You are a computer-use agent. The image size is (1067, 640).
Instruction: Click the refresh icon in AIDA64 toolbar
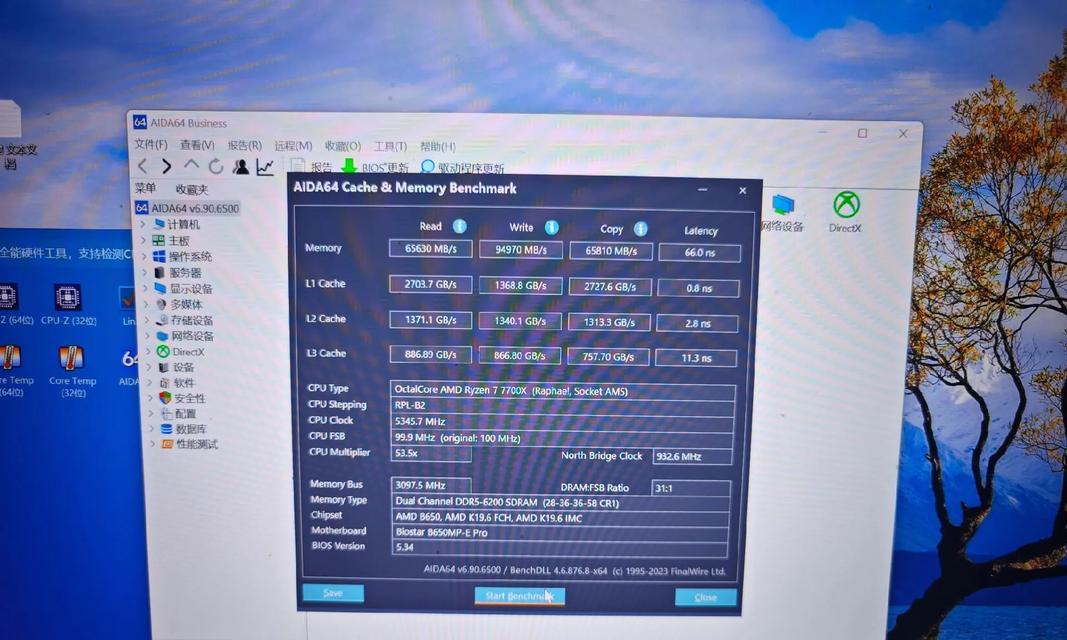click(x=216, y=167)
